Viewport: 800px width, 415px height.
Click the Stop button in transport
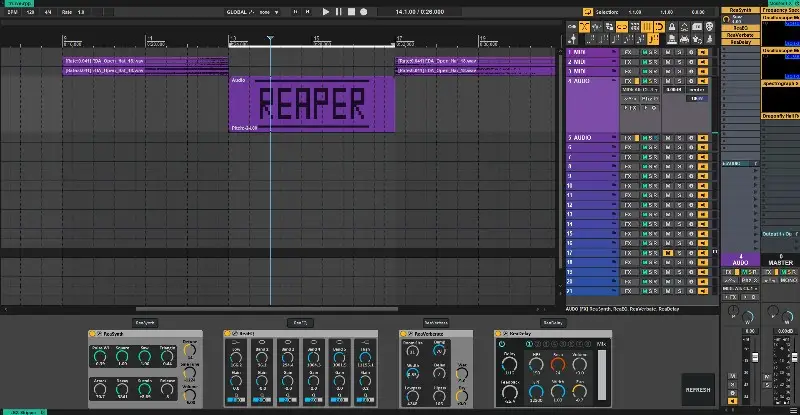click(x=350, y=12)
